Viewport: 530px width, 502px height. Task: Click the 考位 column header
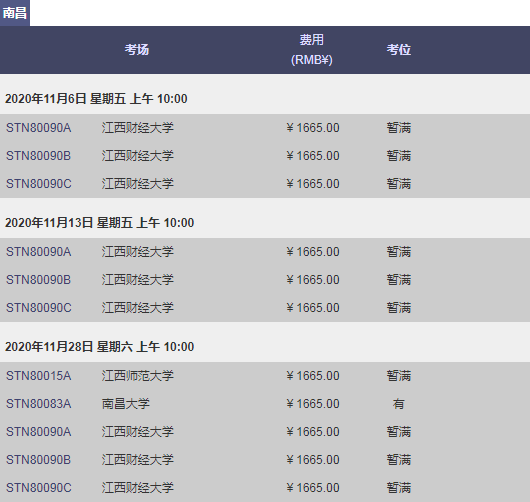tap(399, 50)
